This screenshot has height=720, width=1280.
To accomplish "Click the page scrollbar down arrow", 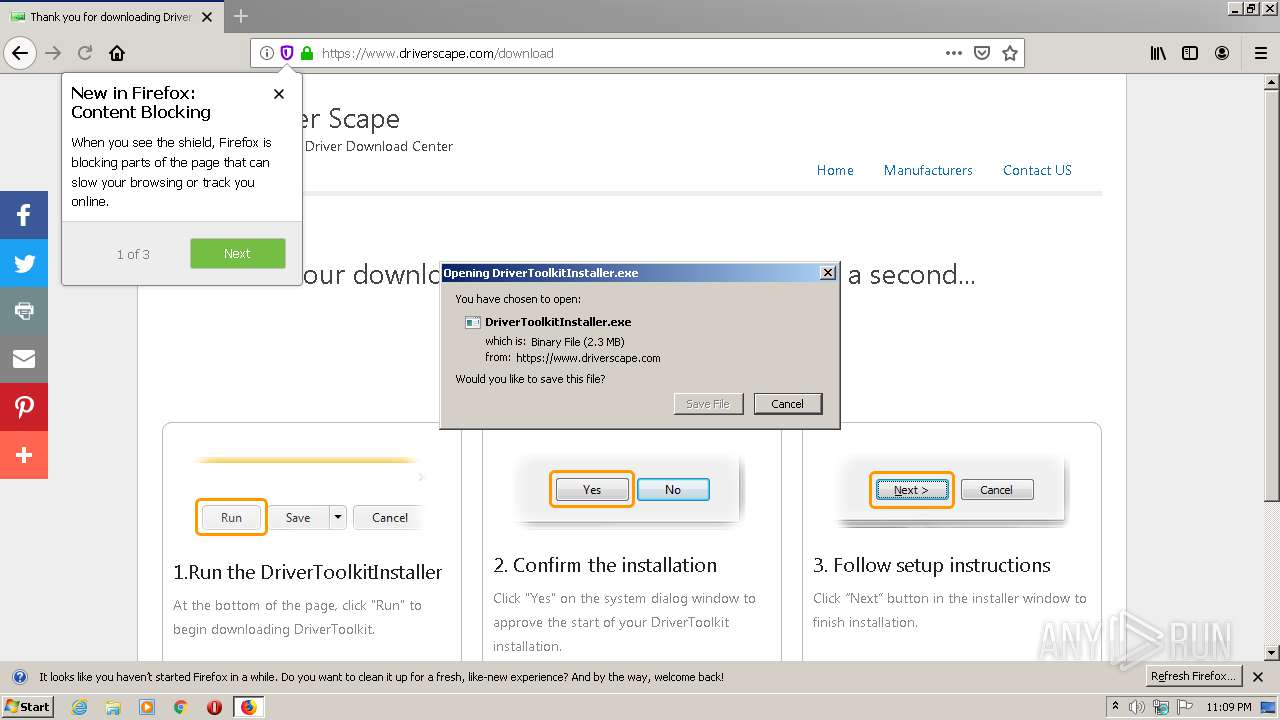I will 1272,654.
